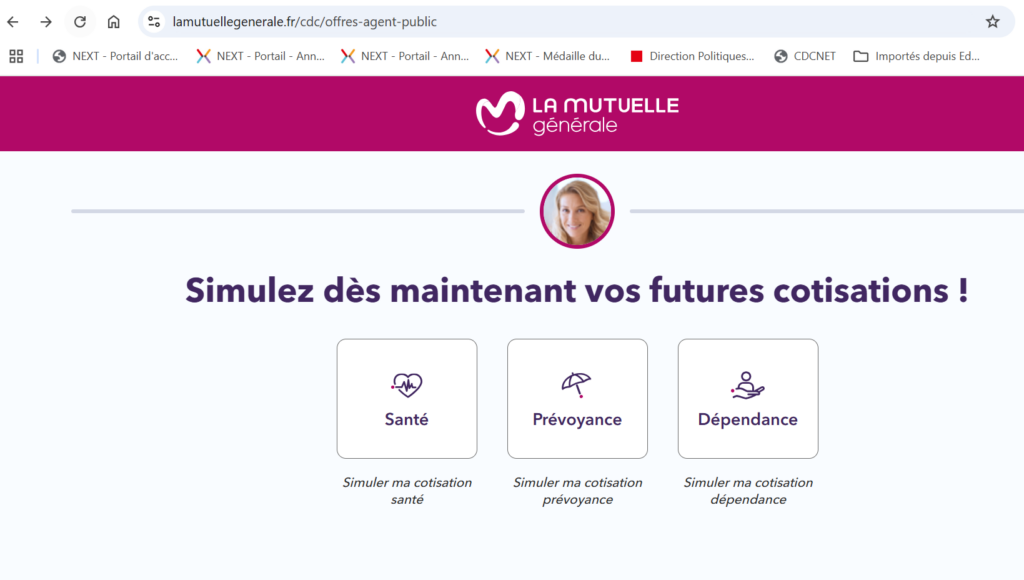Open the CDCNET bookmark
Image resolution: width=1024 pixels, height=580 pixels.
(x=805, y=56)
